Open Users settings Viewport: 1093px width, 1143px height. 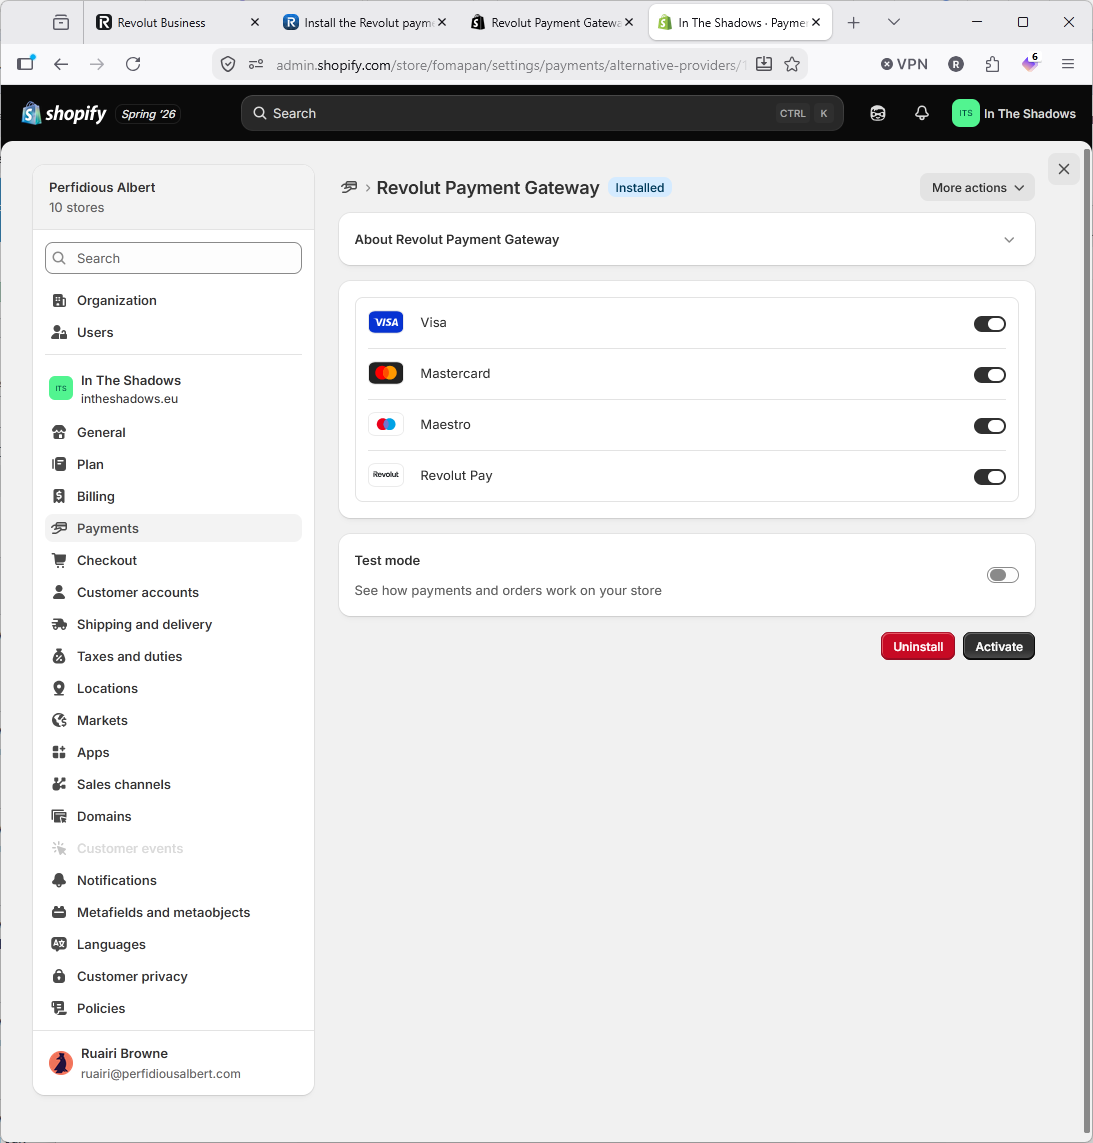pyautogui.click(x=174, y=332)
